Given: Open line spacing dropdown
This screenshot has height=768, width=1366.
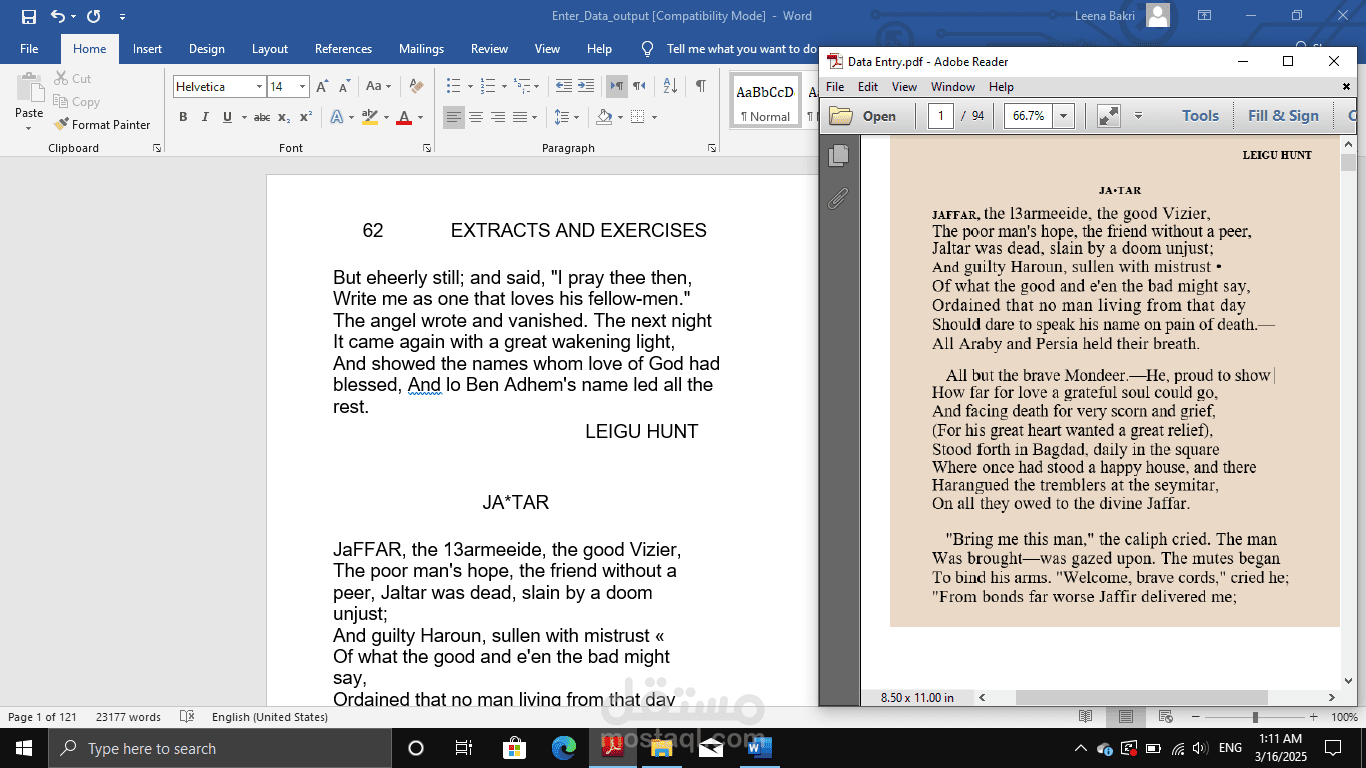Looking at the screenshot, I should 566,117.
